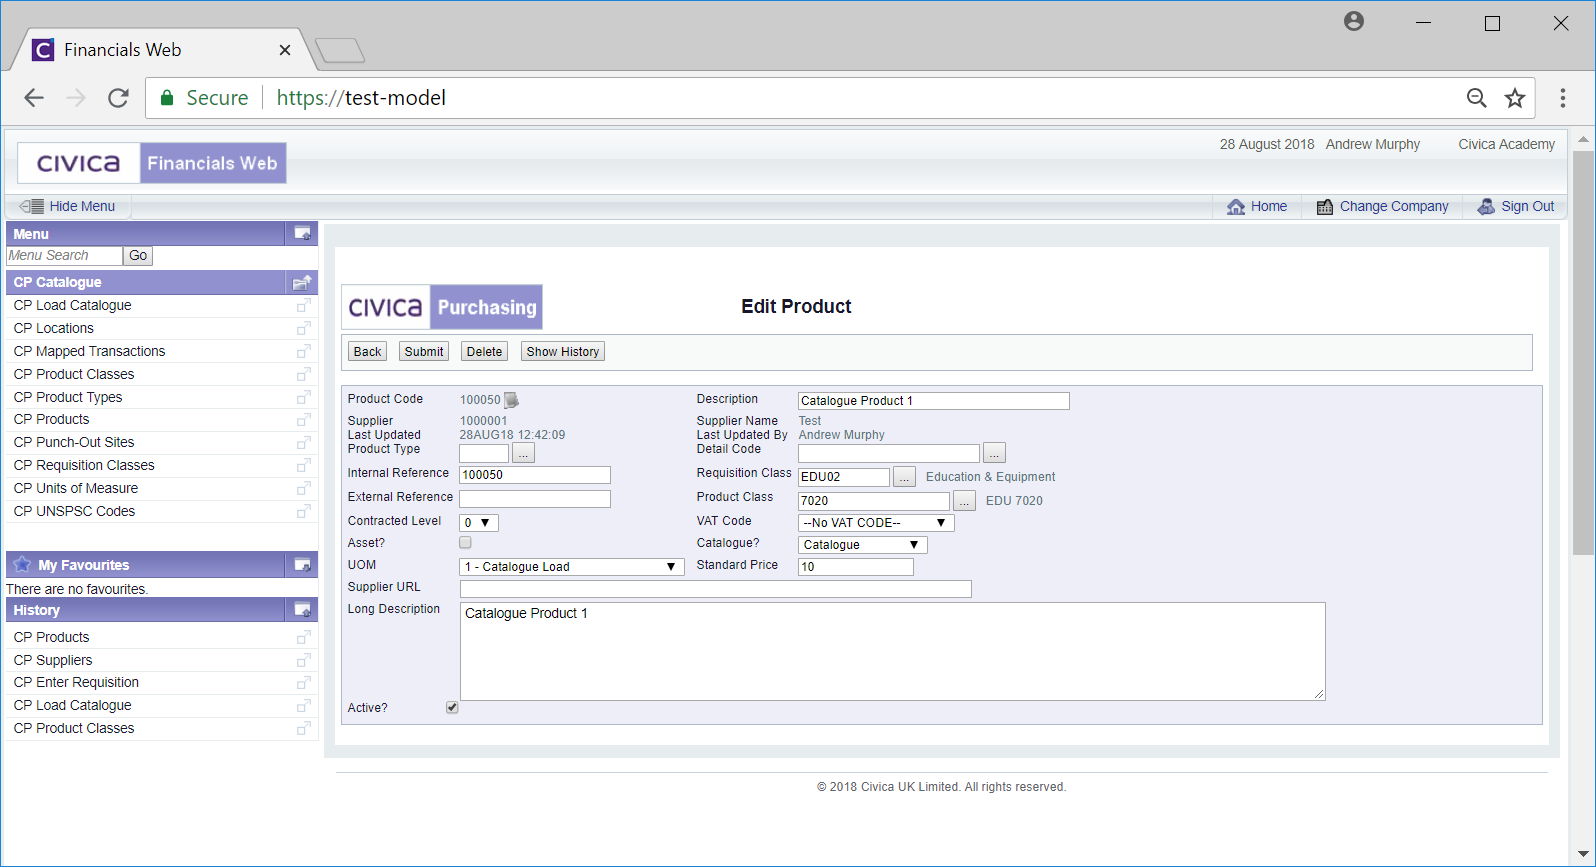Open new-window icon beside CP Load Catalogue menu row
1596x867 pixels.
point(304,305)
